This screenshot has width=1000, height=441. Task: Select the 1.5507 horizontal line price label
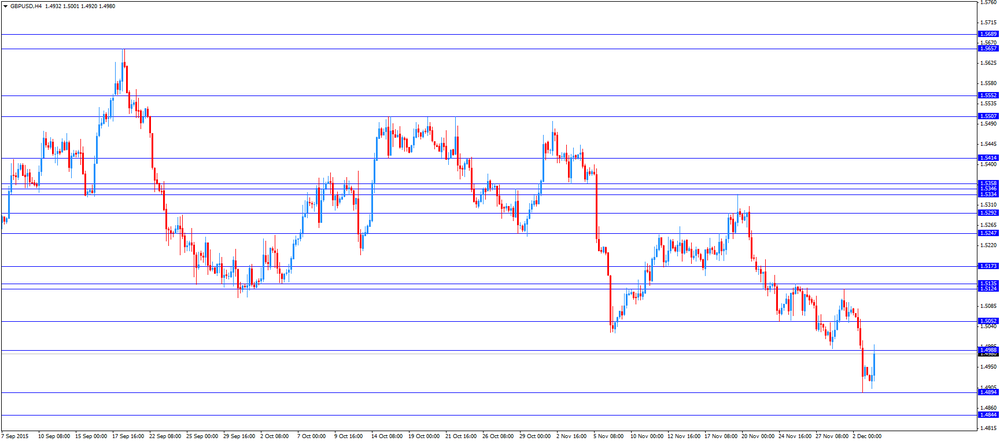point(987,116)
